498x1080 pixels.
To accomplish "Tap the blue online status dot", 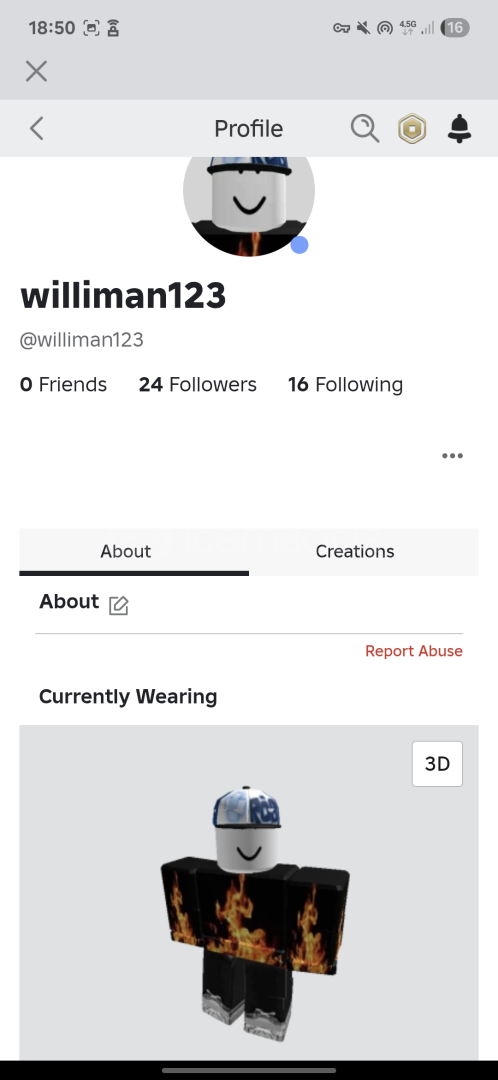I will (x=299, y=245).
